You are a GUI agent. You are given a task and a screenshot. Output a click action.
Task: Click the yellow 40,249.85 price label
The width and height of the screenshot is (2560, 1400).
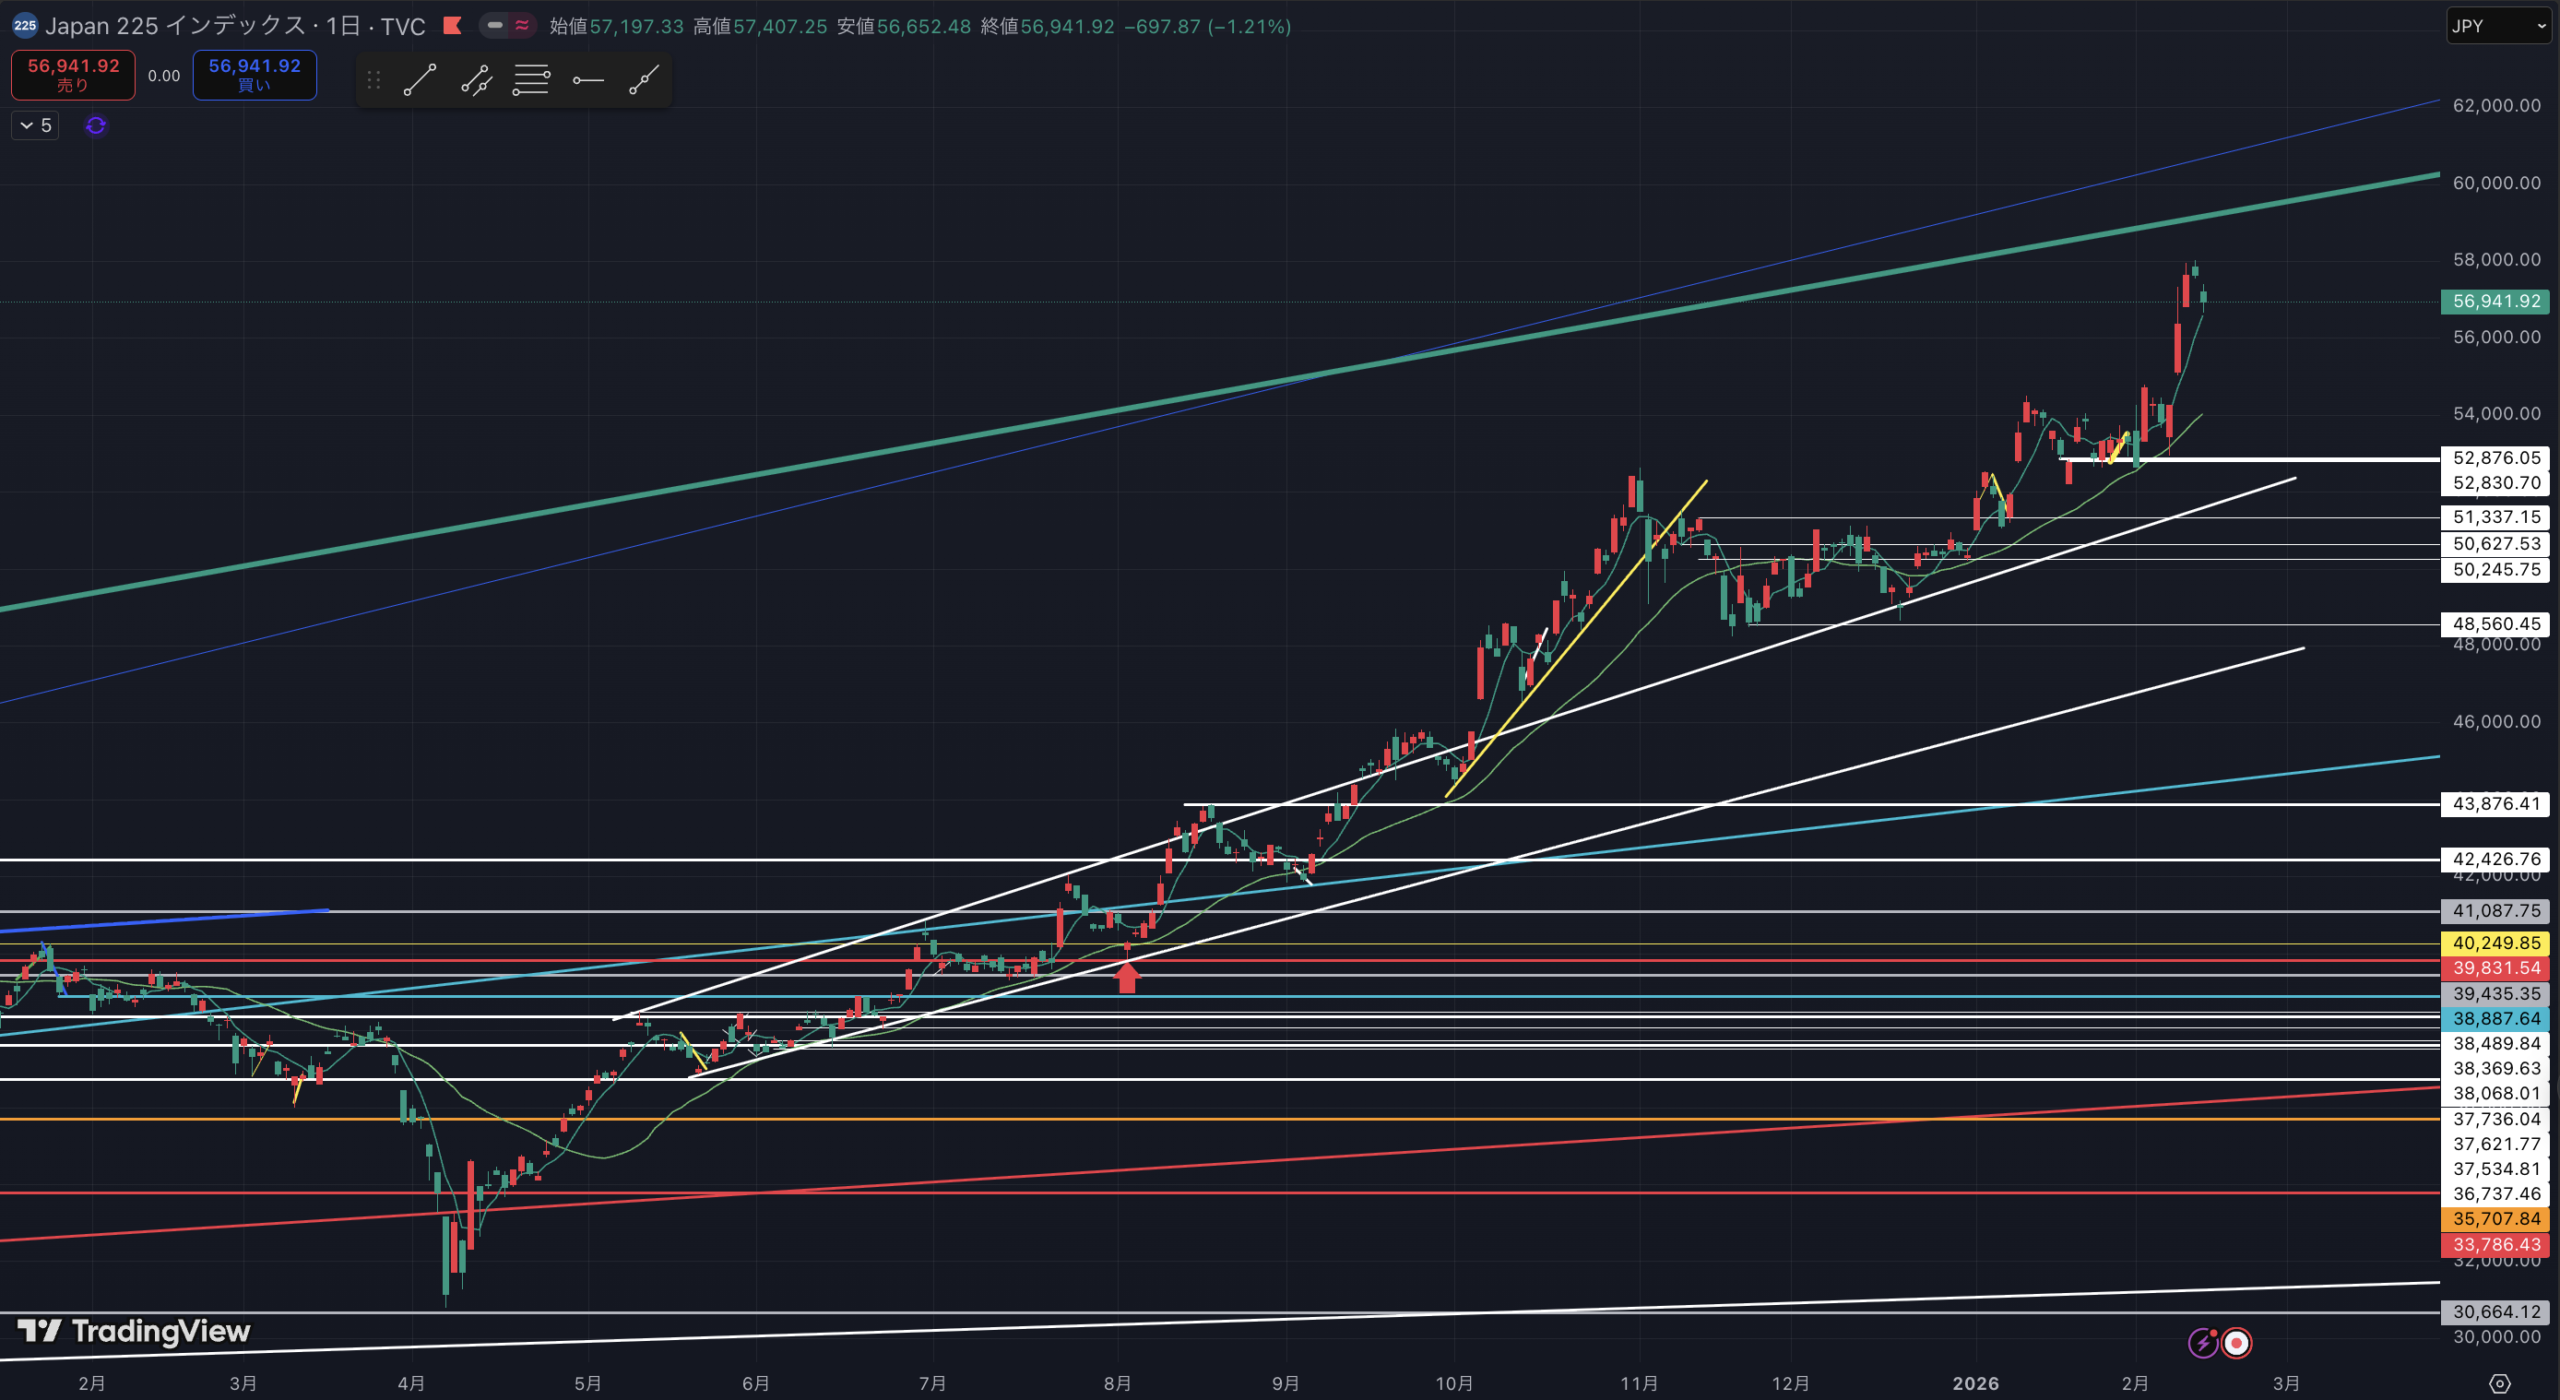click(2495, 943)
